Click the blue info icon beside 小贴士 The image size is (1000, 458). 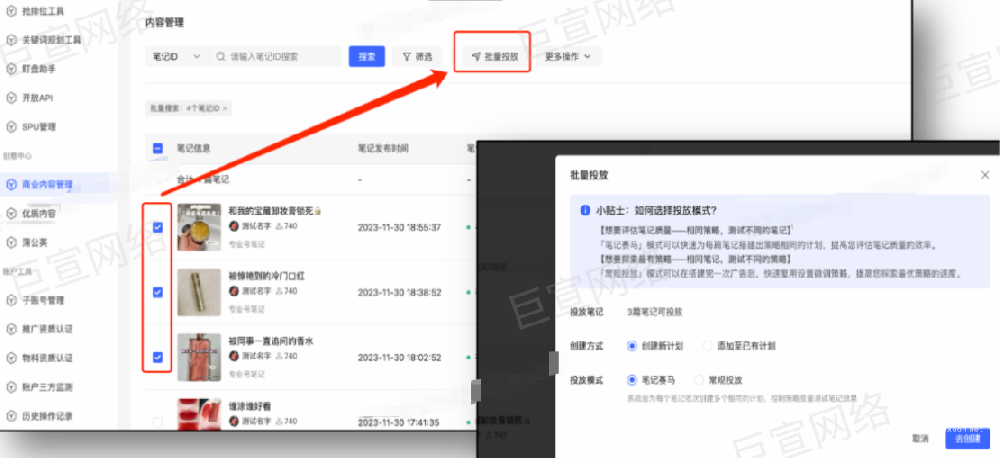click(x=584, y=211)
